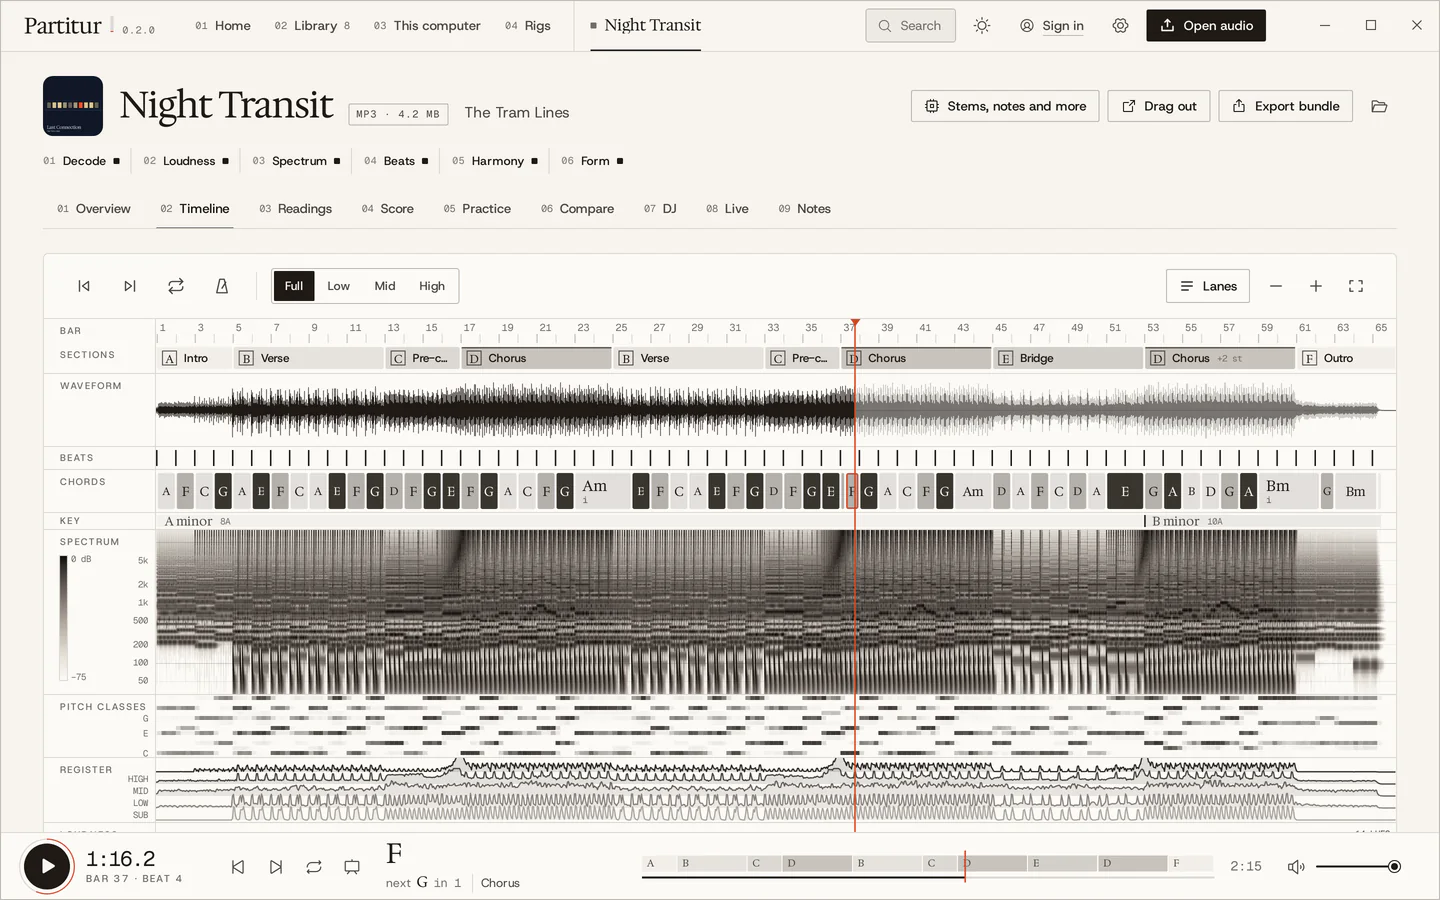Image resolution: width=1440 pixels, height=900 pixels.
Task: Open the track folder icon
Action: pos(1379,106)
